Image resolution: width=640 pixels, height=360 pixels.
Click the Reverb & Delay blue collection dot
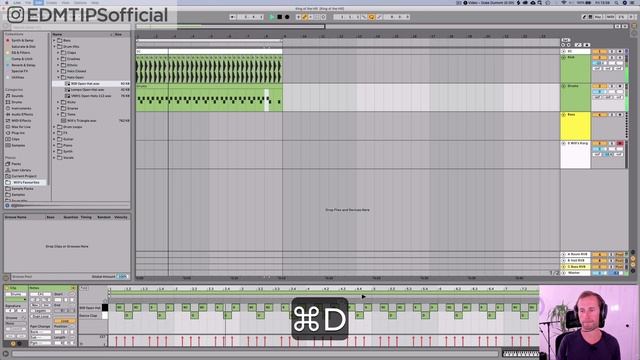pyautogui.click(x=7, y=65)
